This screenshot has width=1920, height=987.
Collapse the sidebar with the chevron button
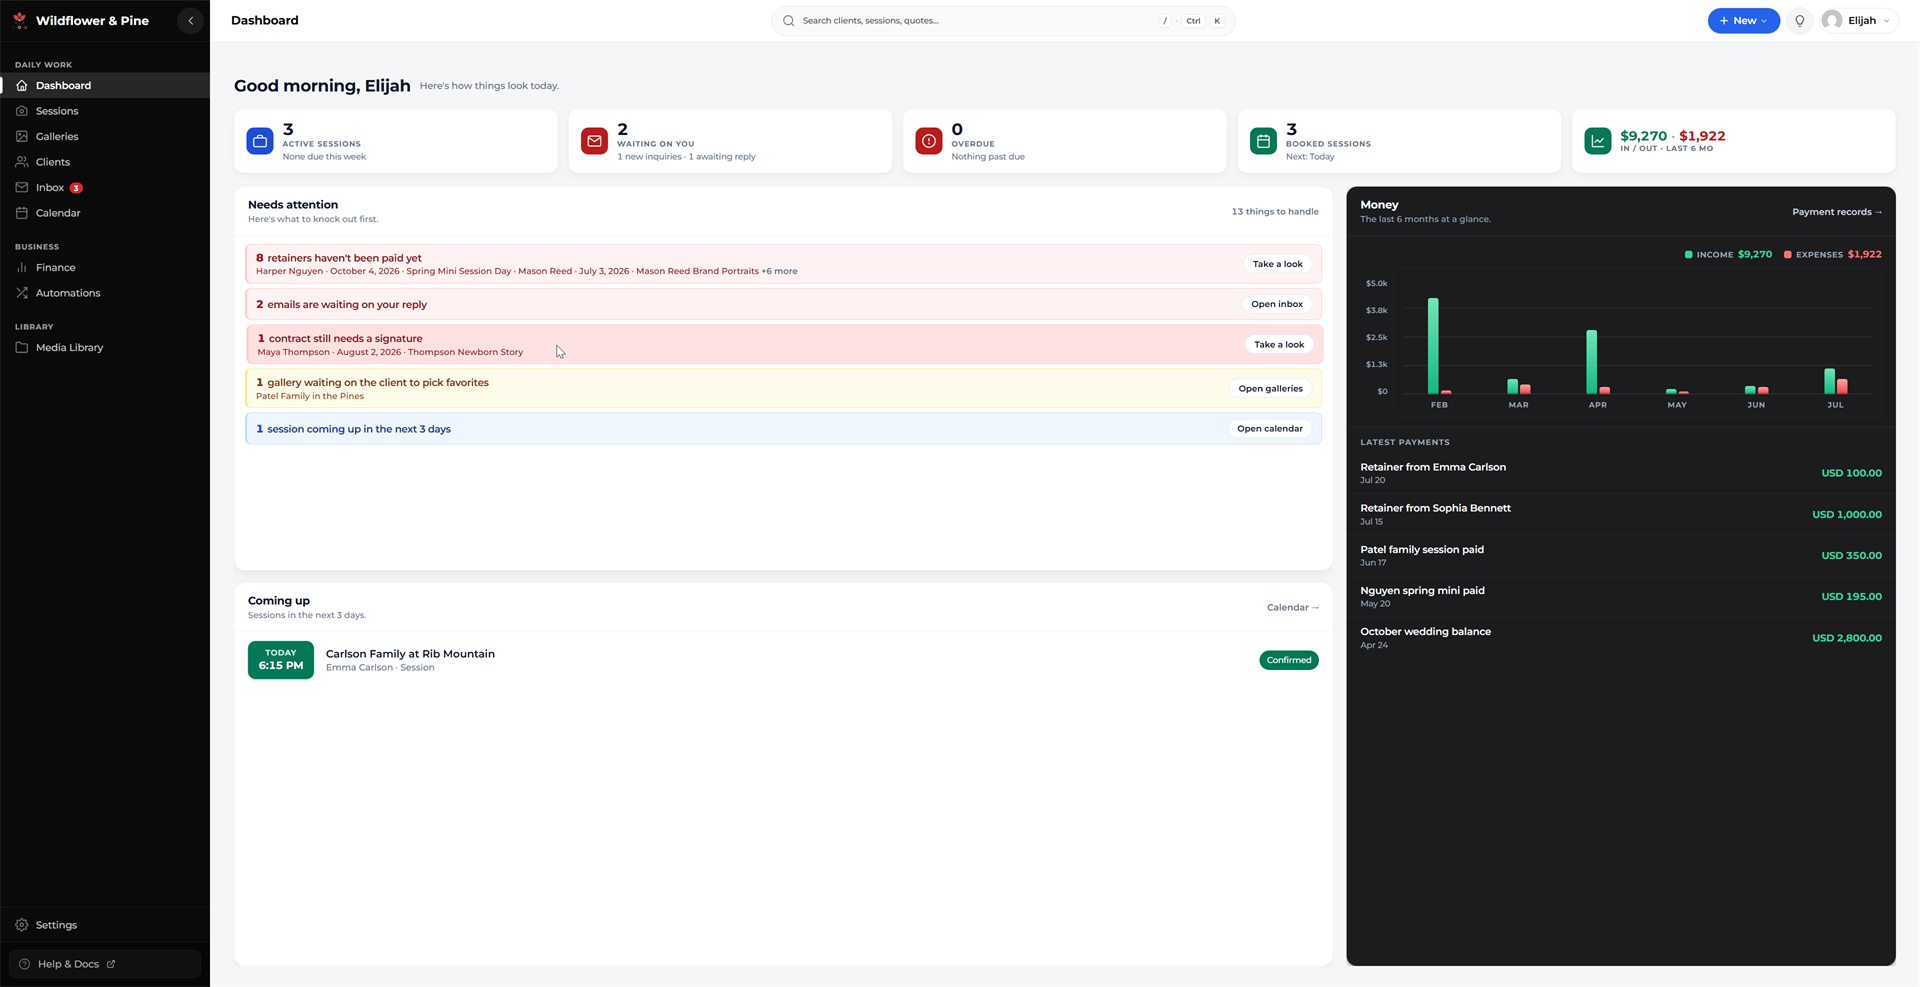(190, 20)
